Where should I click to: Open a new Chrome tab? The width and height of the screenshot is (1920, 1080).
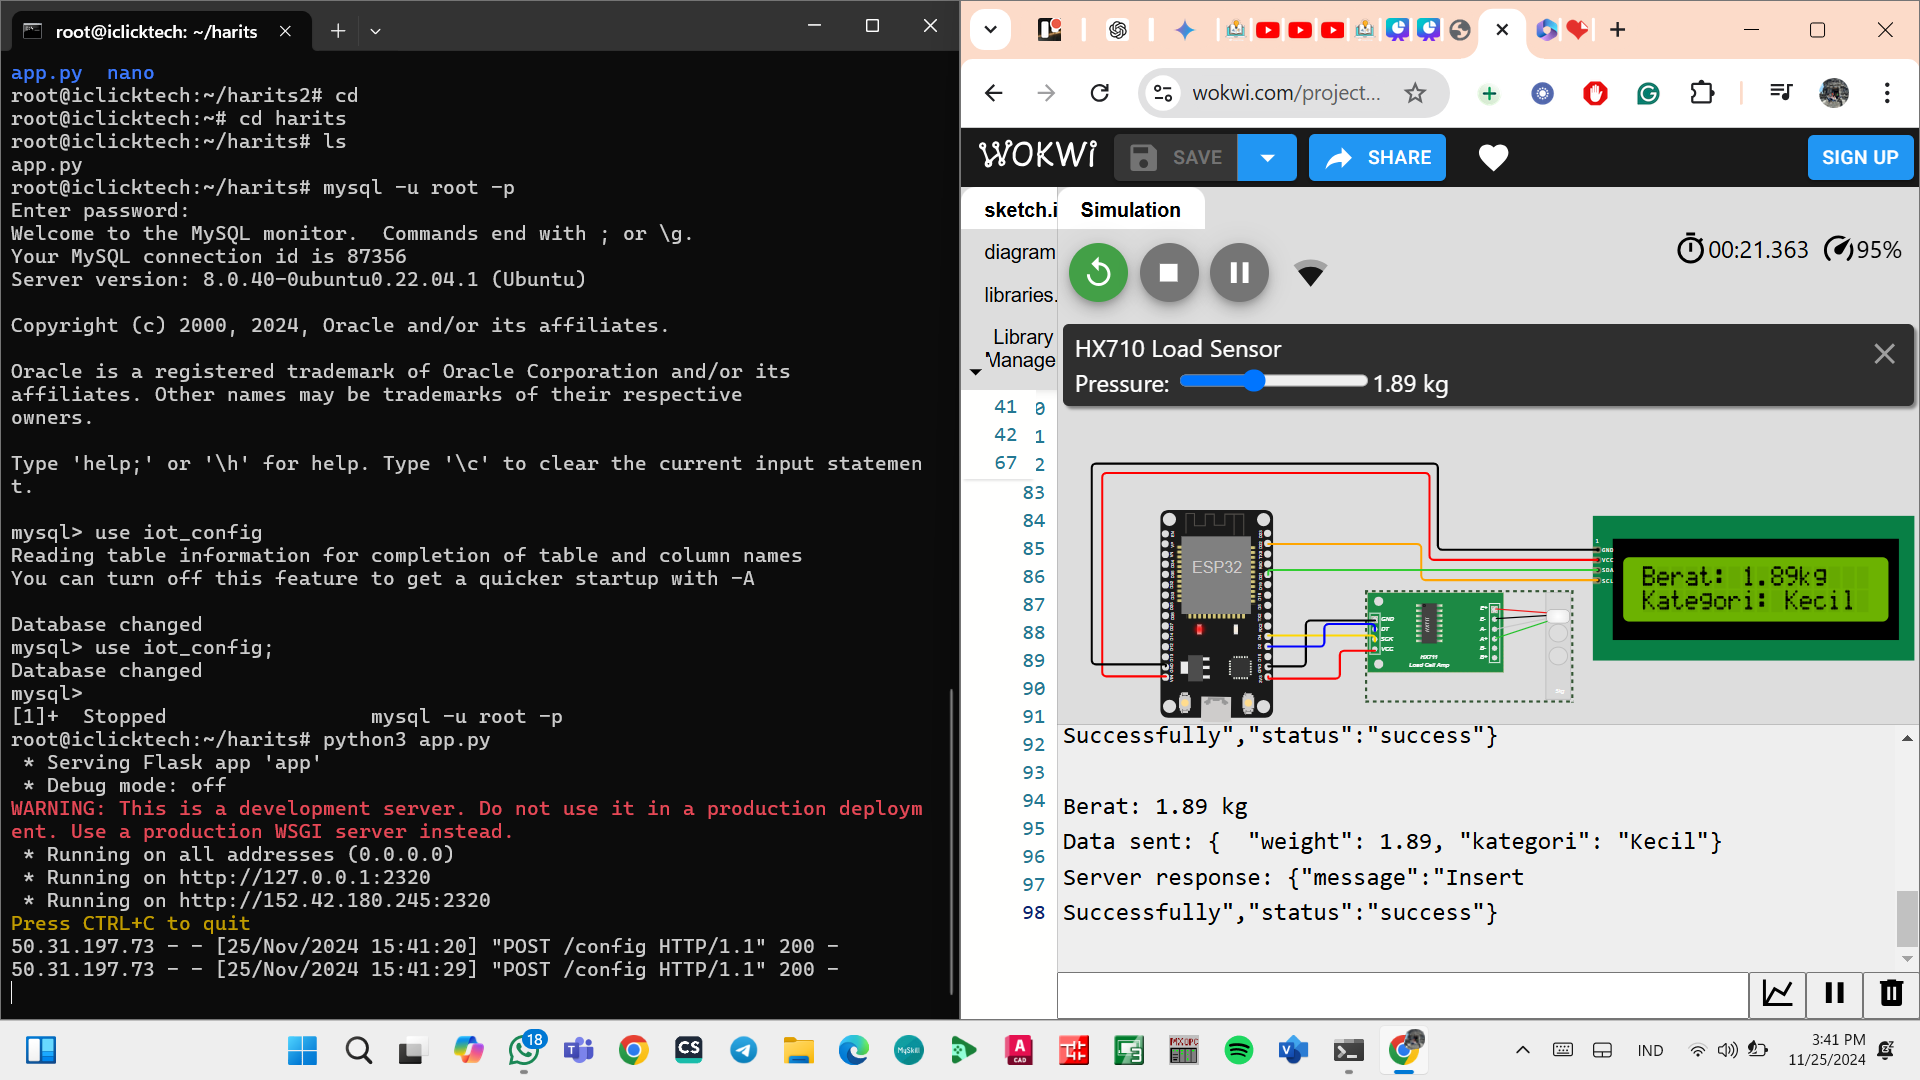(1618, 30)
